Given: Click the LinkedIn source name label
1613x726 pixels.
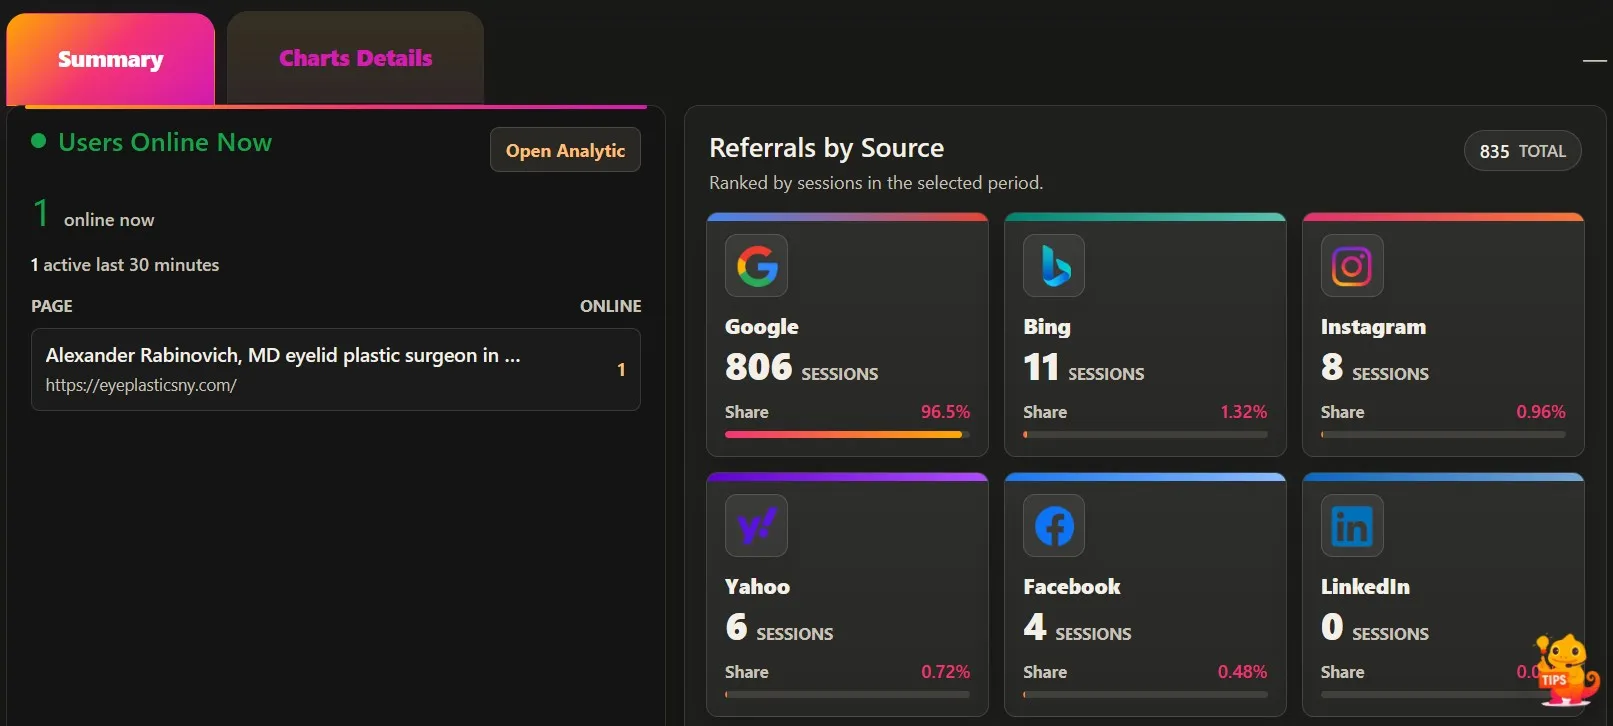Looking at the screenshot, I should pyautogui.click(x=1365, y=587).
